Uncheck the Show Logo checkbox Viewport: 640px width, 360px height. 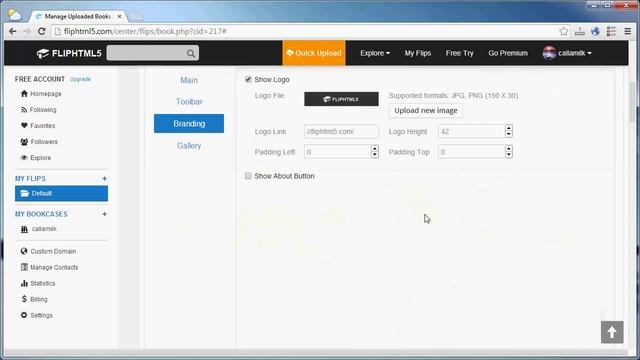coord(248,79)
